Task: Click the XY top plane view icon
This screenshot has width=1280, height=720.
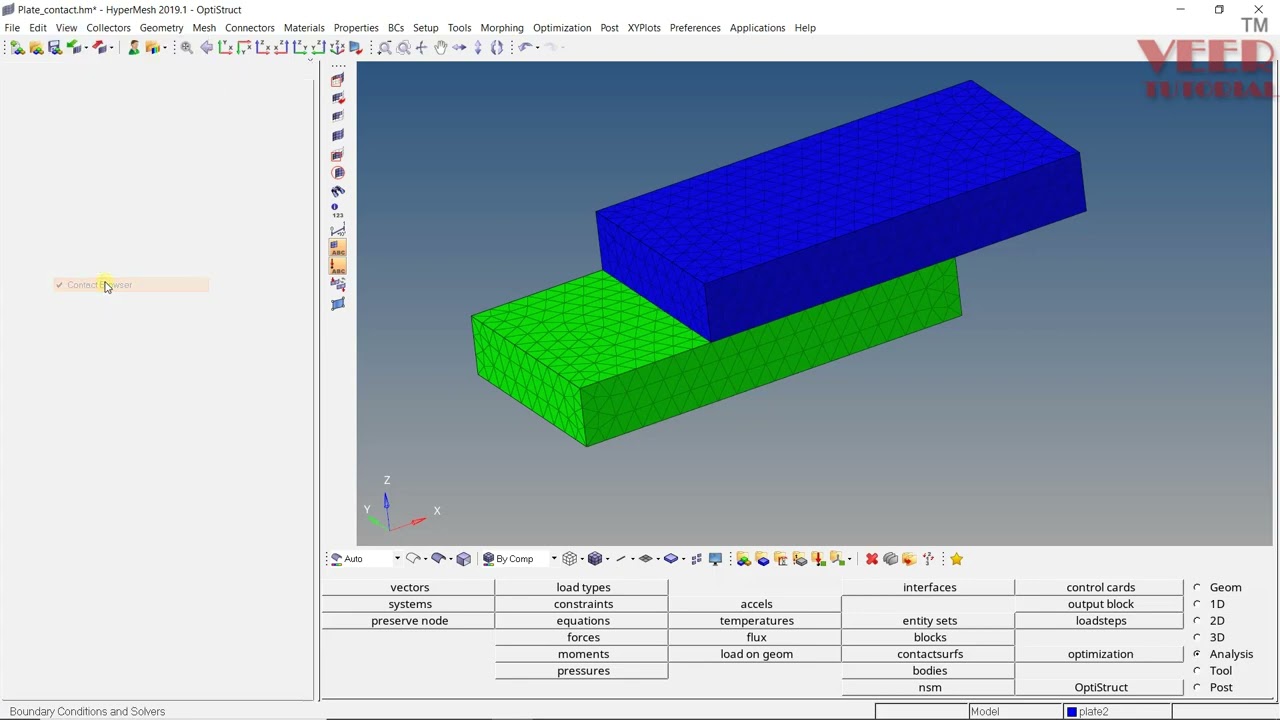Action: [225, 47]
